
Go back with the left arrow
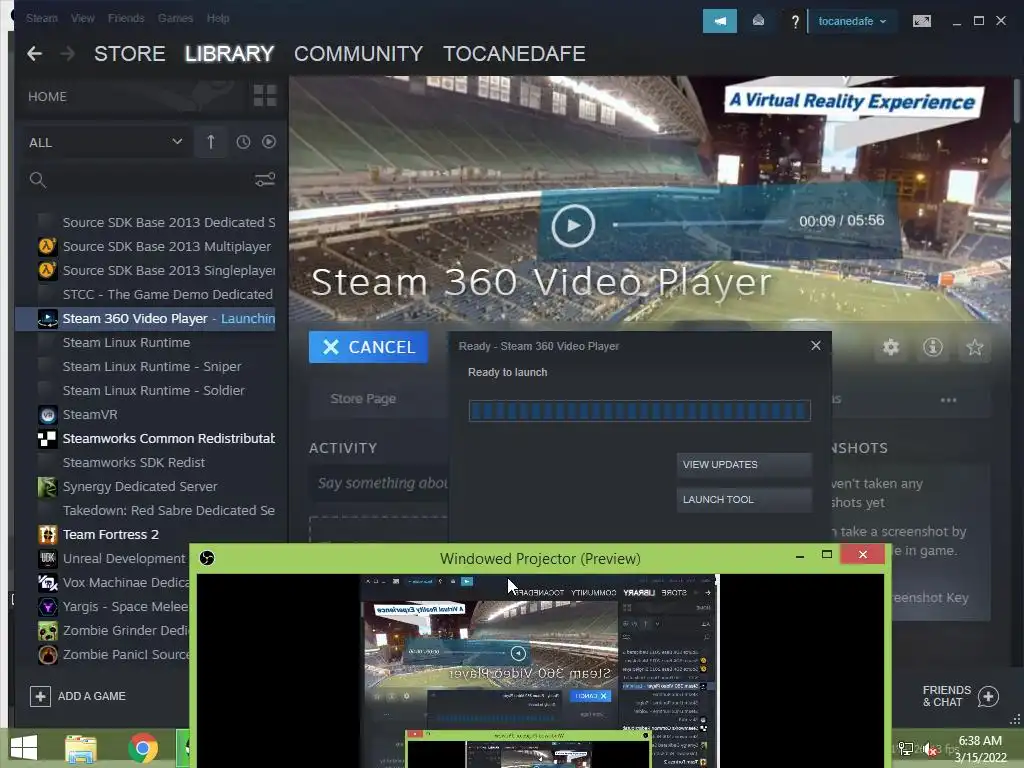(35, 54)
